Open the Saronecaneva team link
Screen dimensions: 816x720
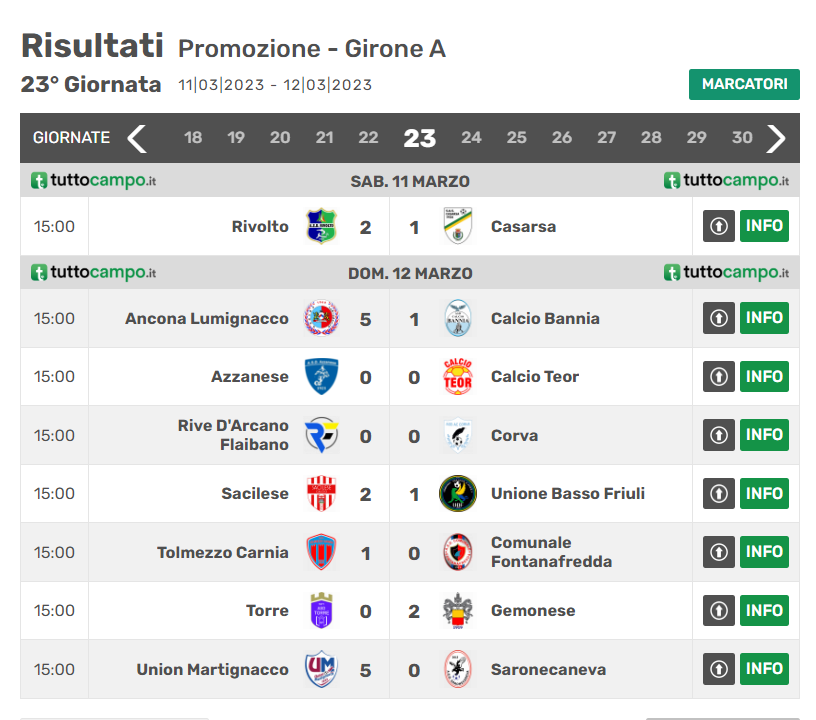click(x=548, y=670)
